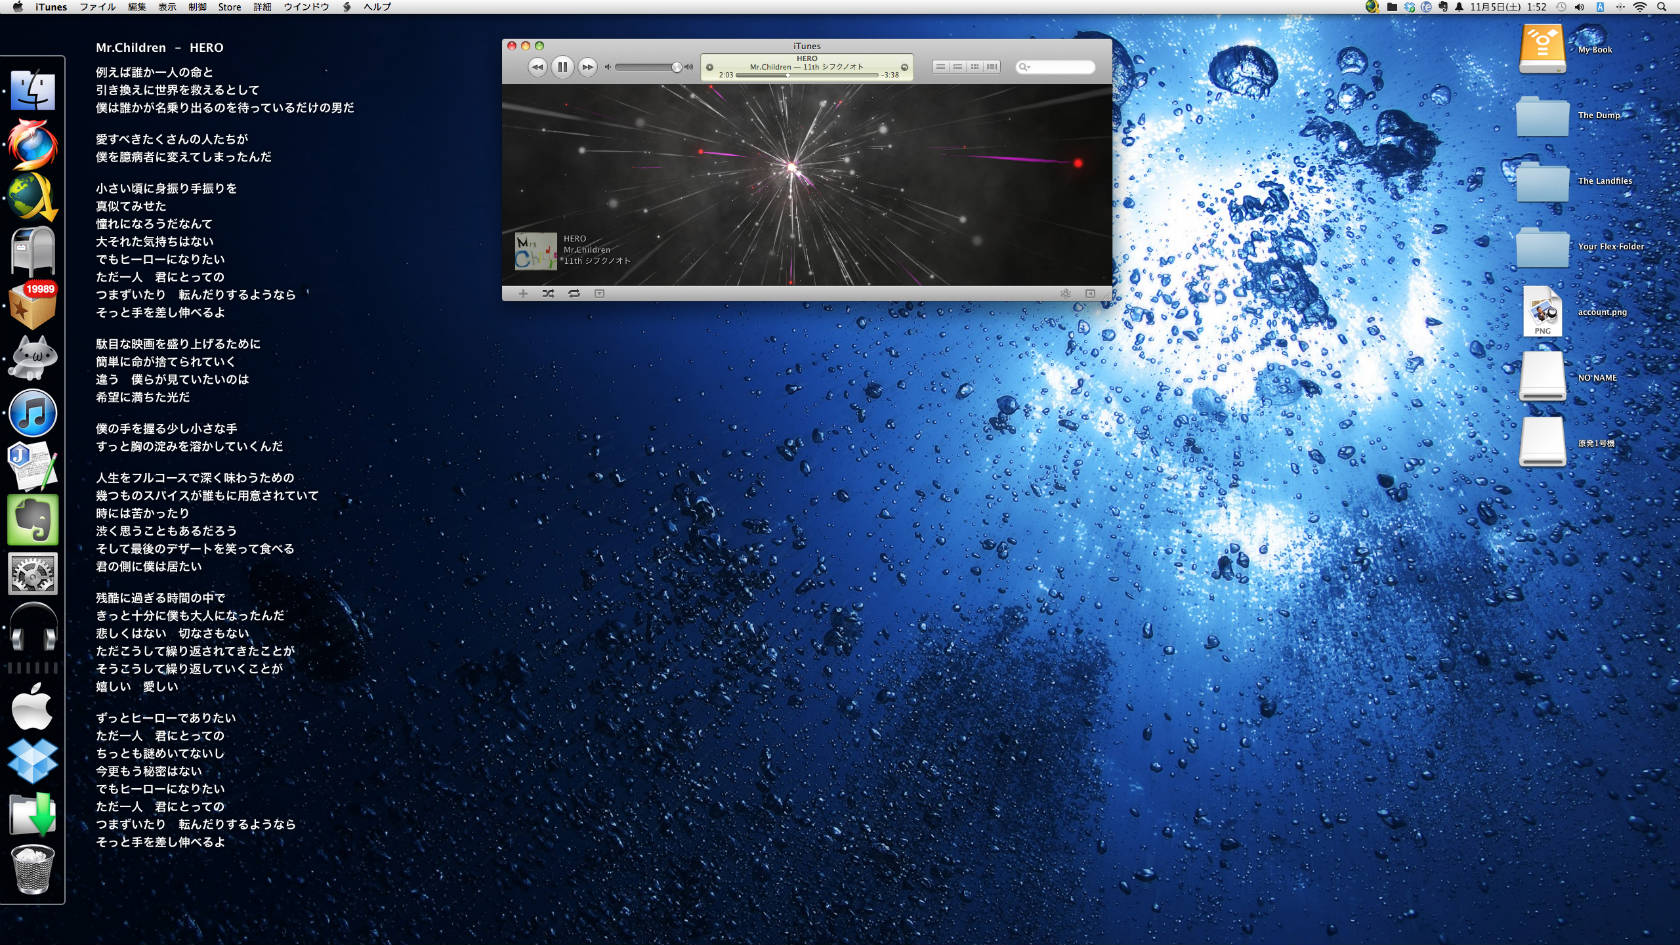Open the Wi-Fi status menu
1680x945 pixels.
coord(1640,7)
